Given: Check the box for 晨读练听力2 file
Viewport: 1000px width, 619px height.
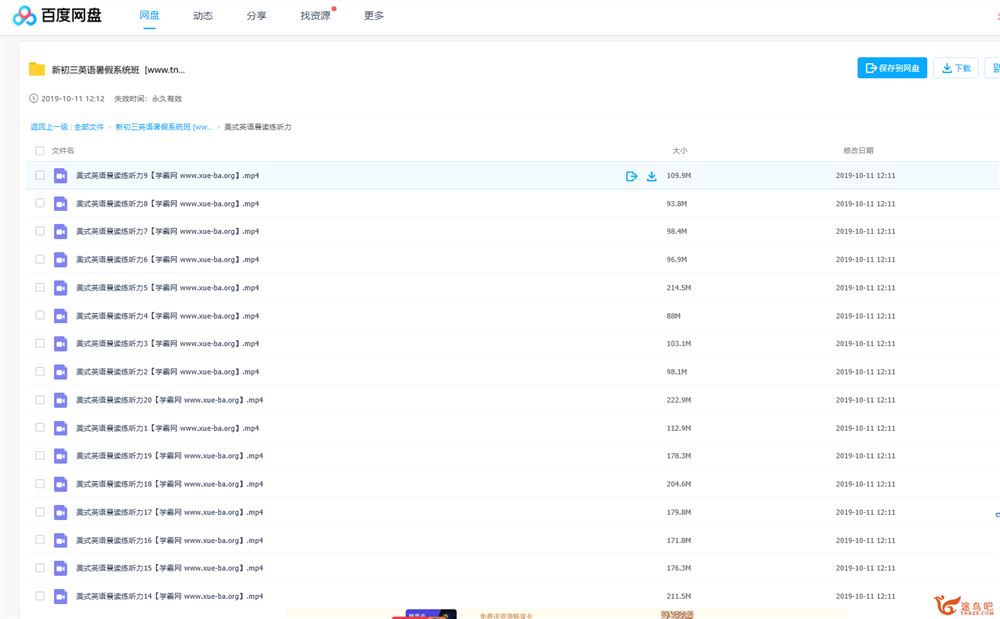Looking at the screenshot, I should [x=40, y=372].
